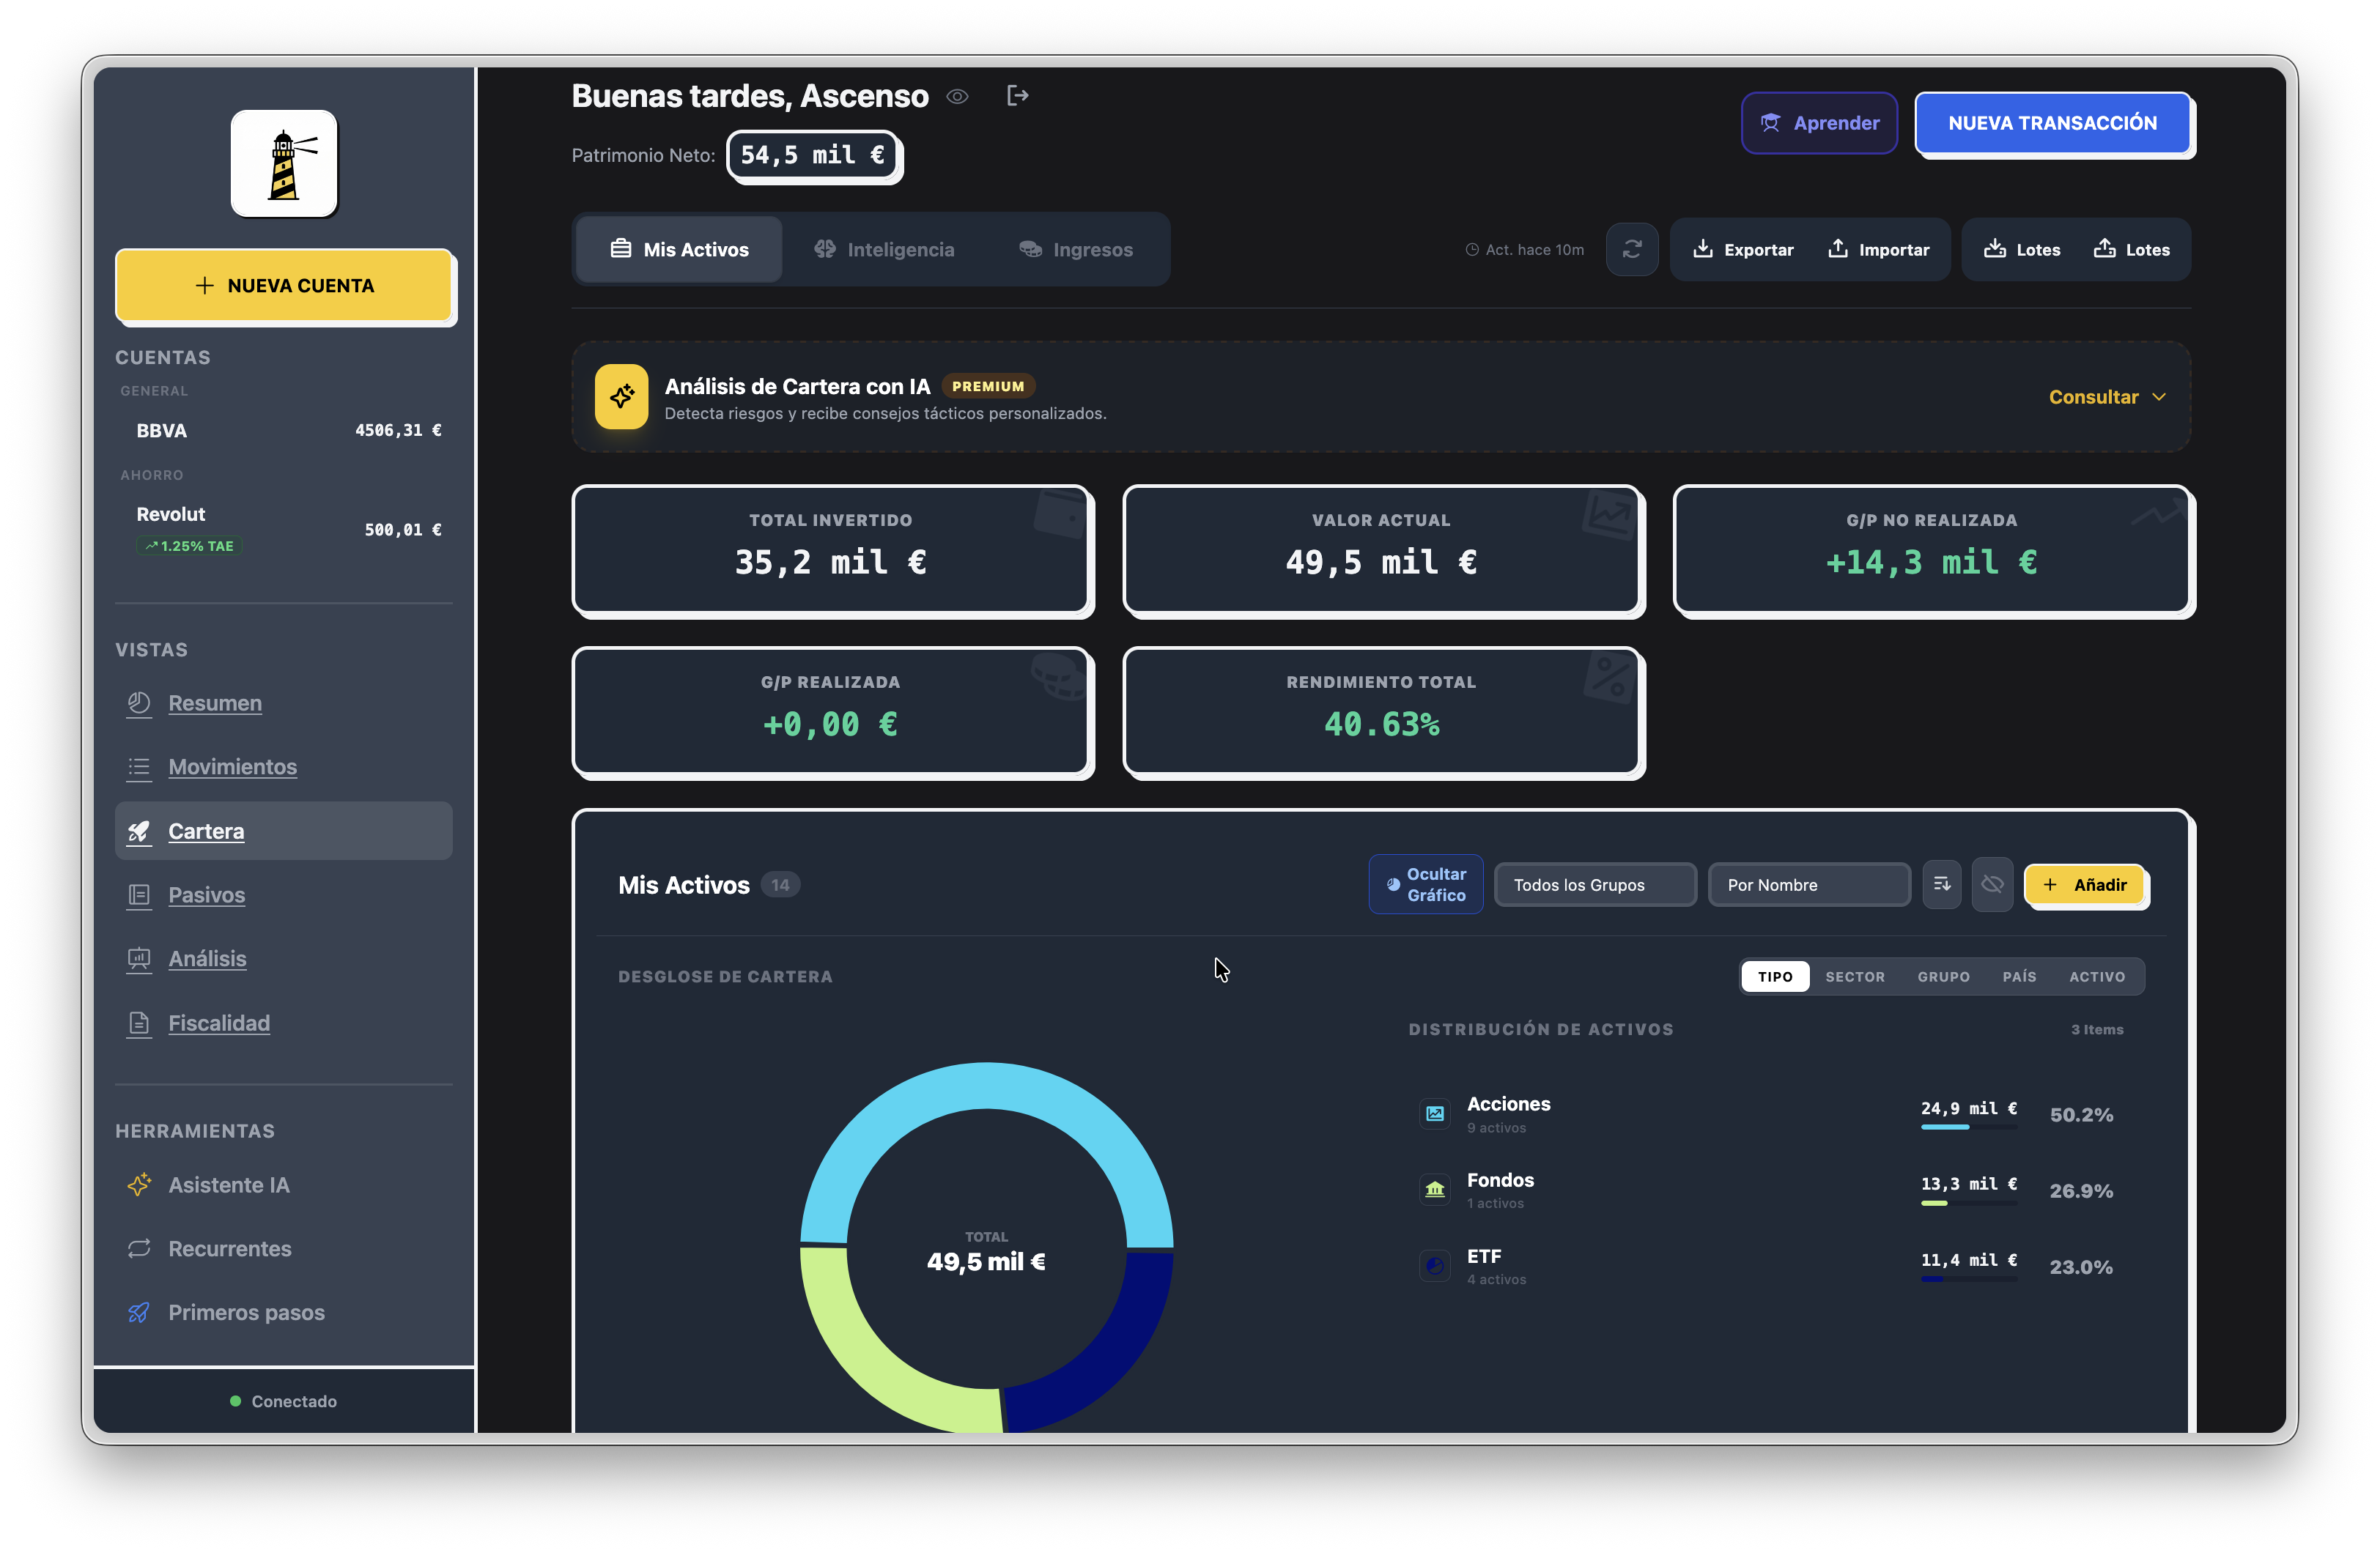
Task: Click the lighthouse app logo
Action: coord(284,163)
